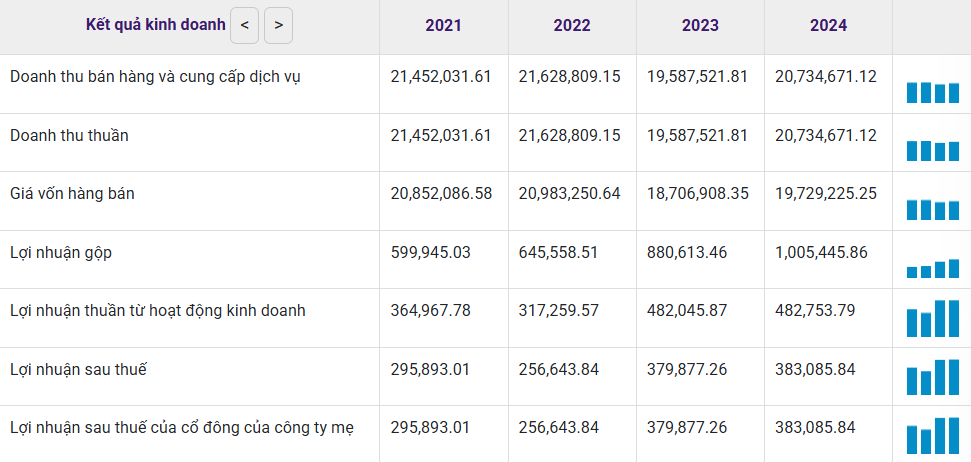Click the Giá vốn hàng bán row label
971x462 pixels.
click(x=72, y=194)
